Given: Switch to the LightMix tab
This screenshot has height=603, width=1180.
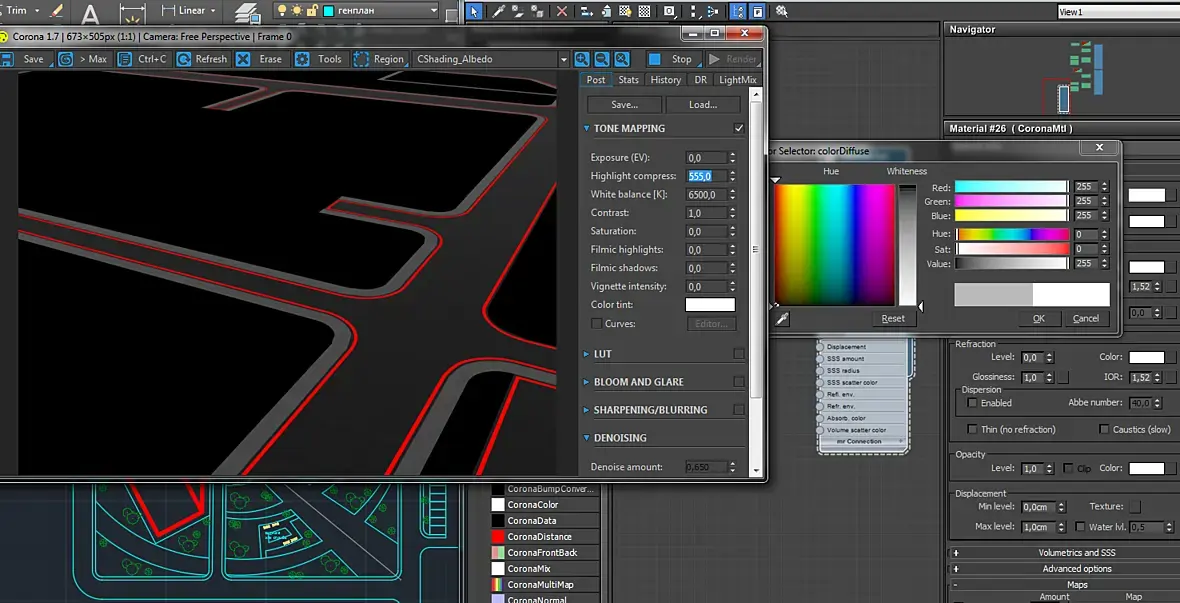Looking at the screenshot, I should 737,80.
